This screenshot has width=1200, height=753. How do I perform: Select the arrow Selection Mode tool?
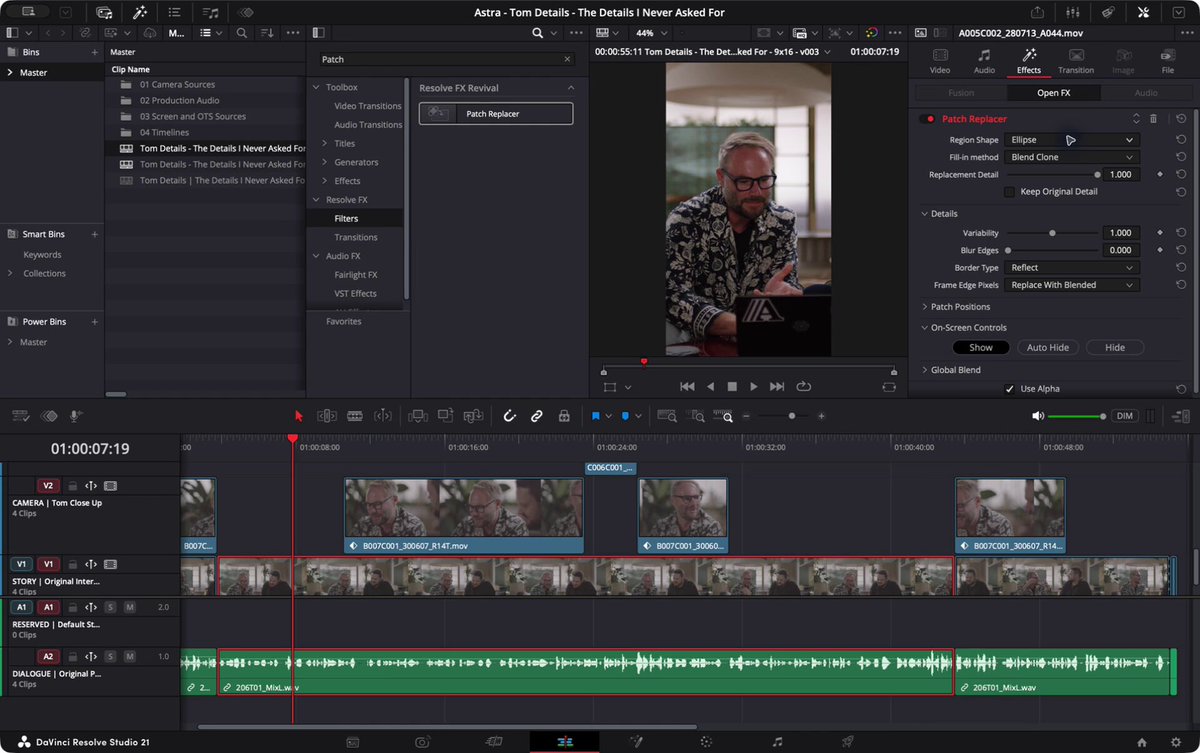298,416
